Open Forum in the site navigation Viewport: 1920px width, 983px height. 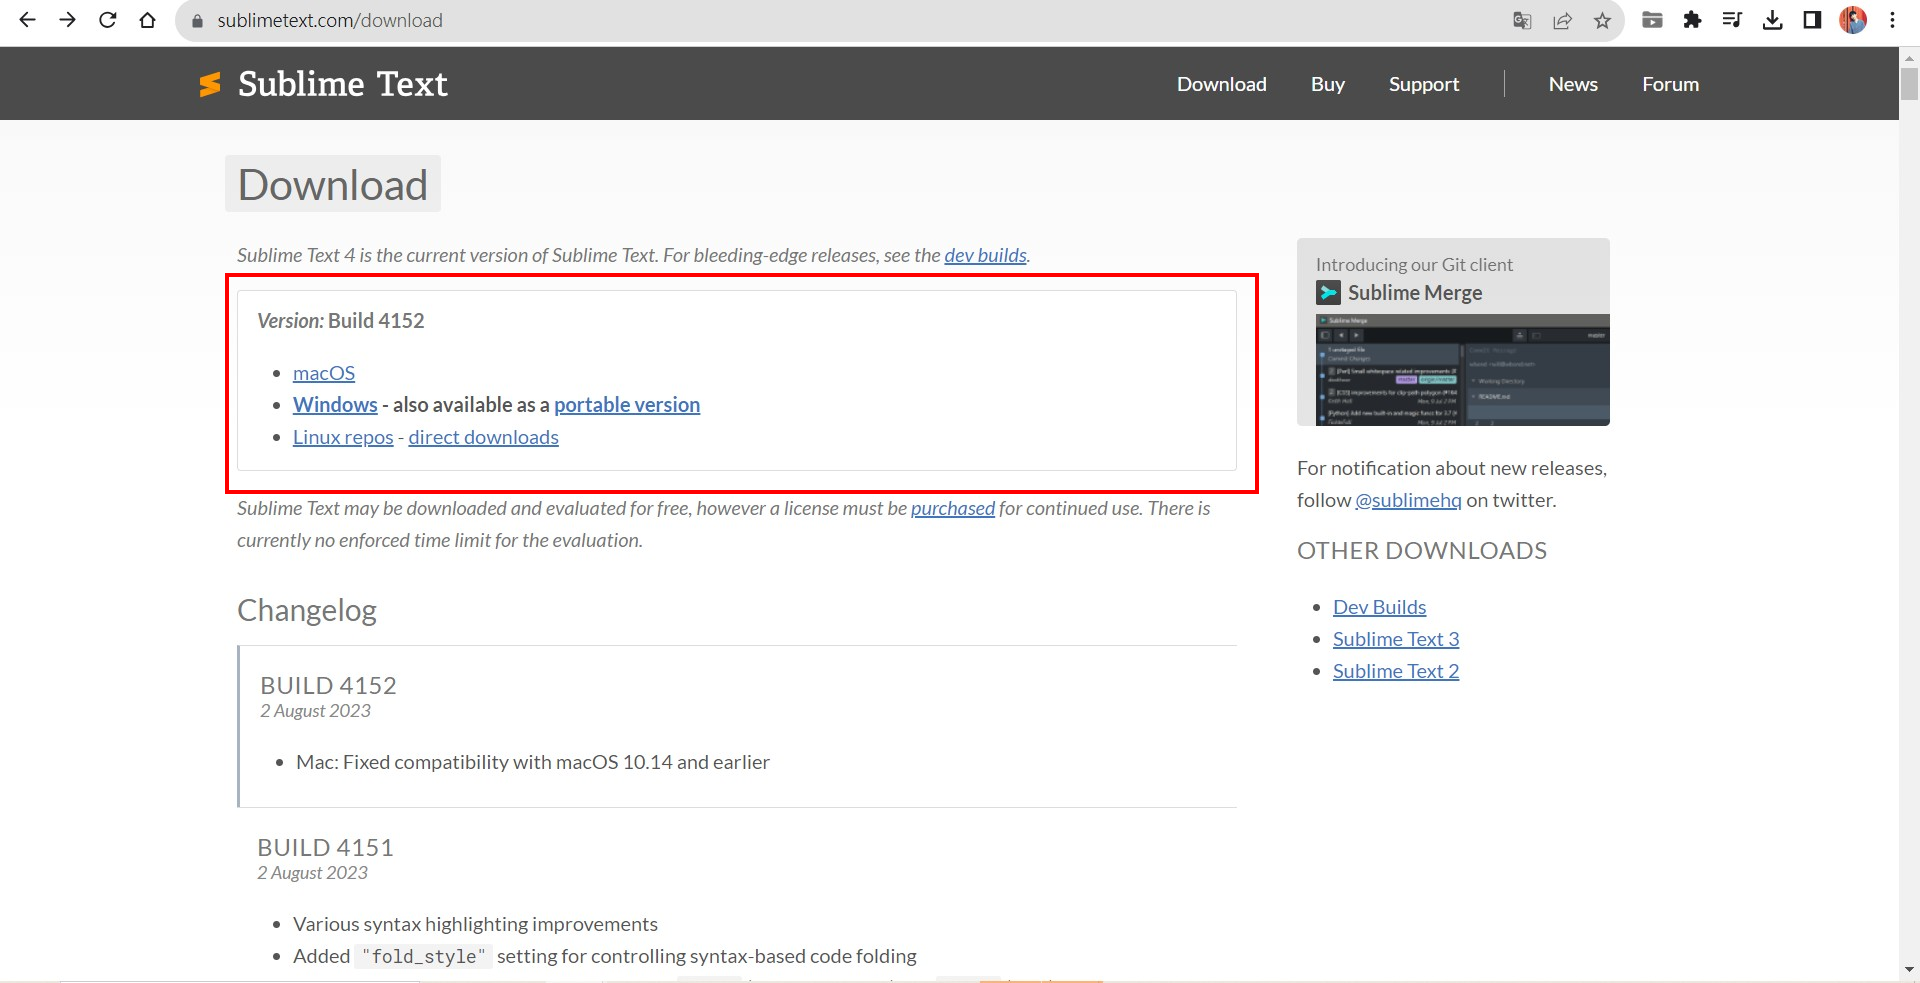pyautogui.click(x=1670, y=84)
